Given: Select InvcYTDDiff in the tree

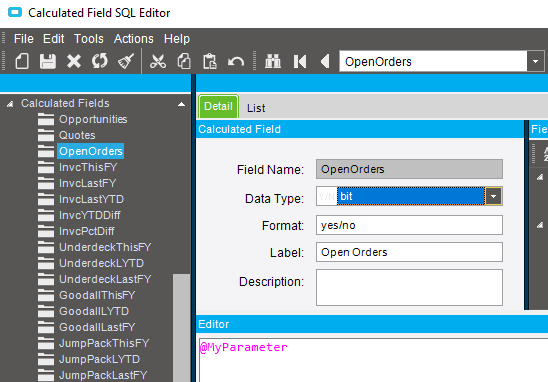Looking at the screenshot, I should 89,215.
